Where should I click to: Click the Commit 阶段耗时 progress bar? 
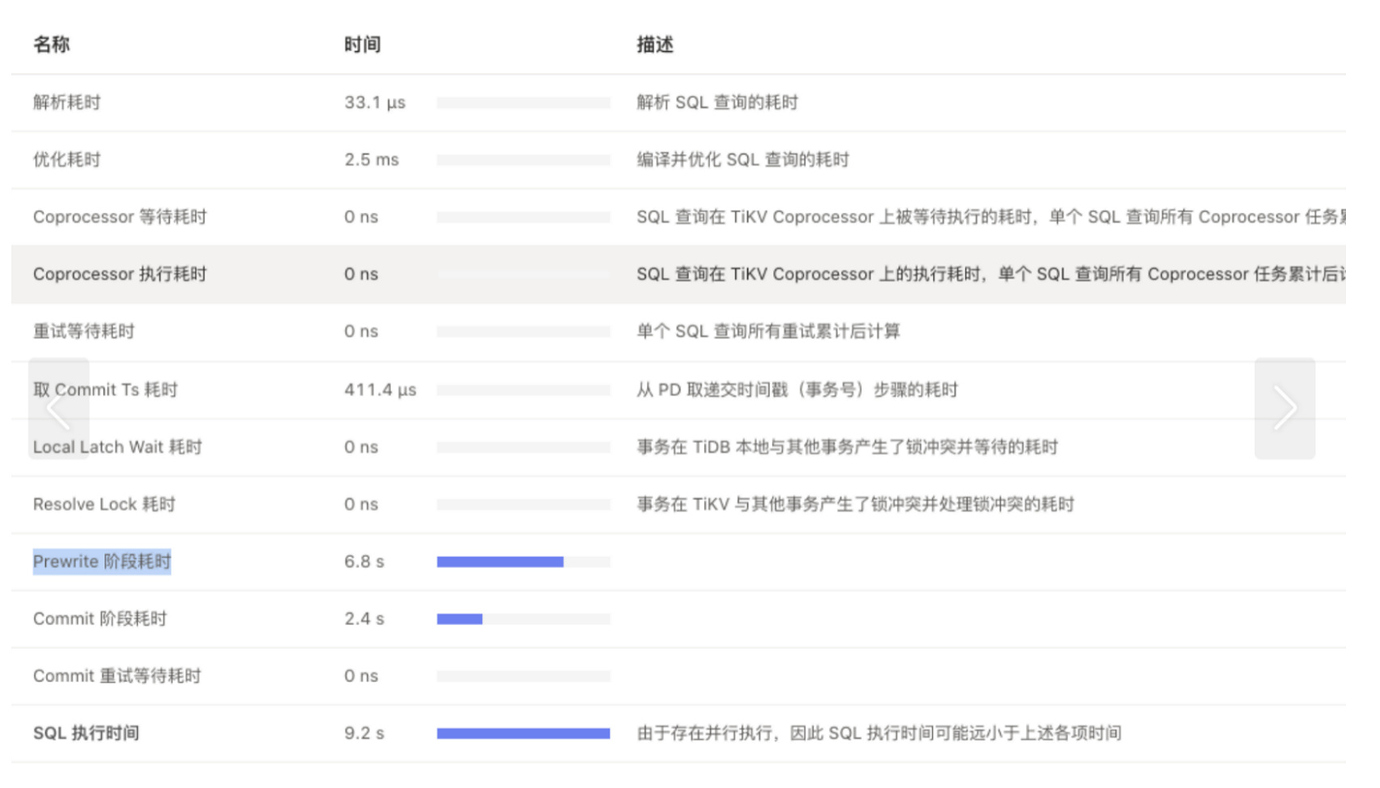[x=523, y=619]
